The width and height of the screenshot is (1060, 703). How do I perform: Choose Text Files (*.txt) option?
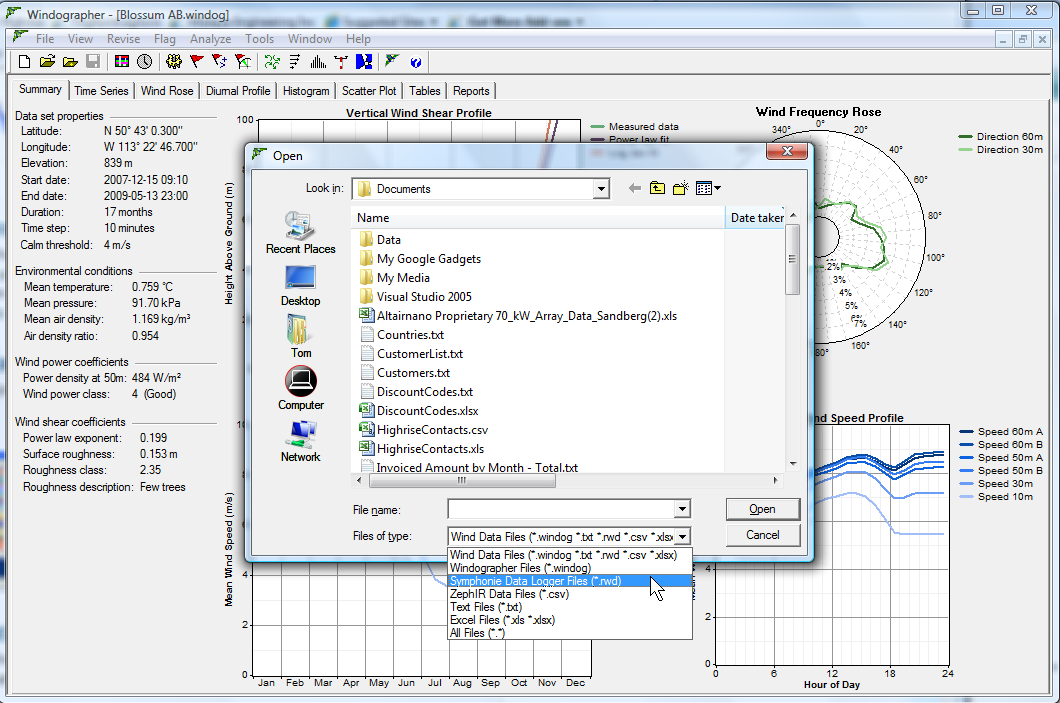[571, 607]
